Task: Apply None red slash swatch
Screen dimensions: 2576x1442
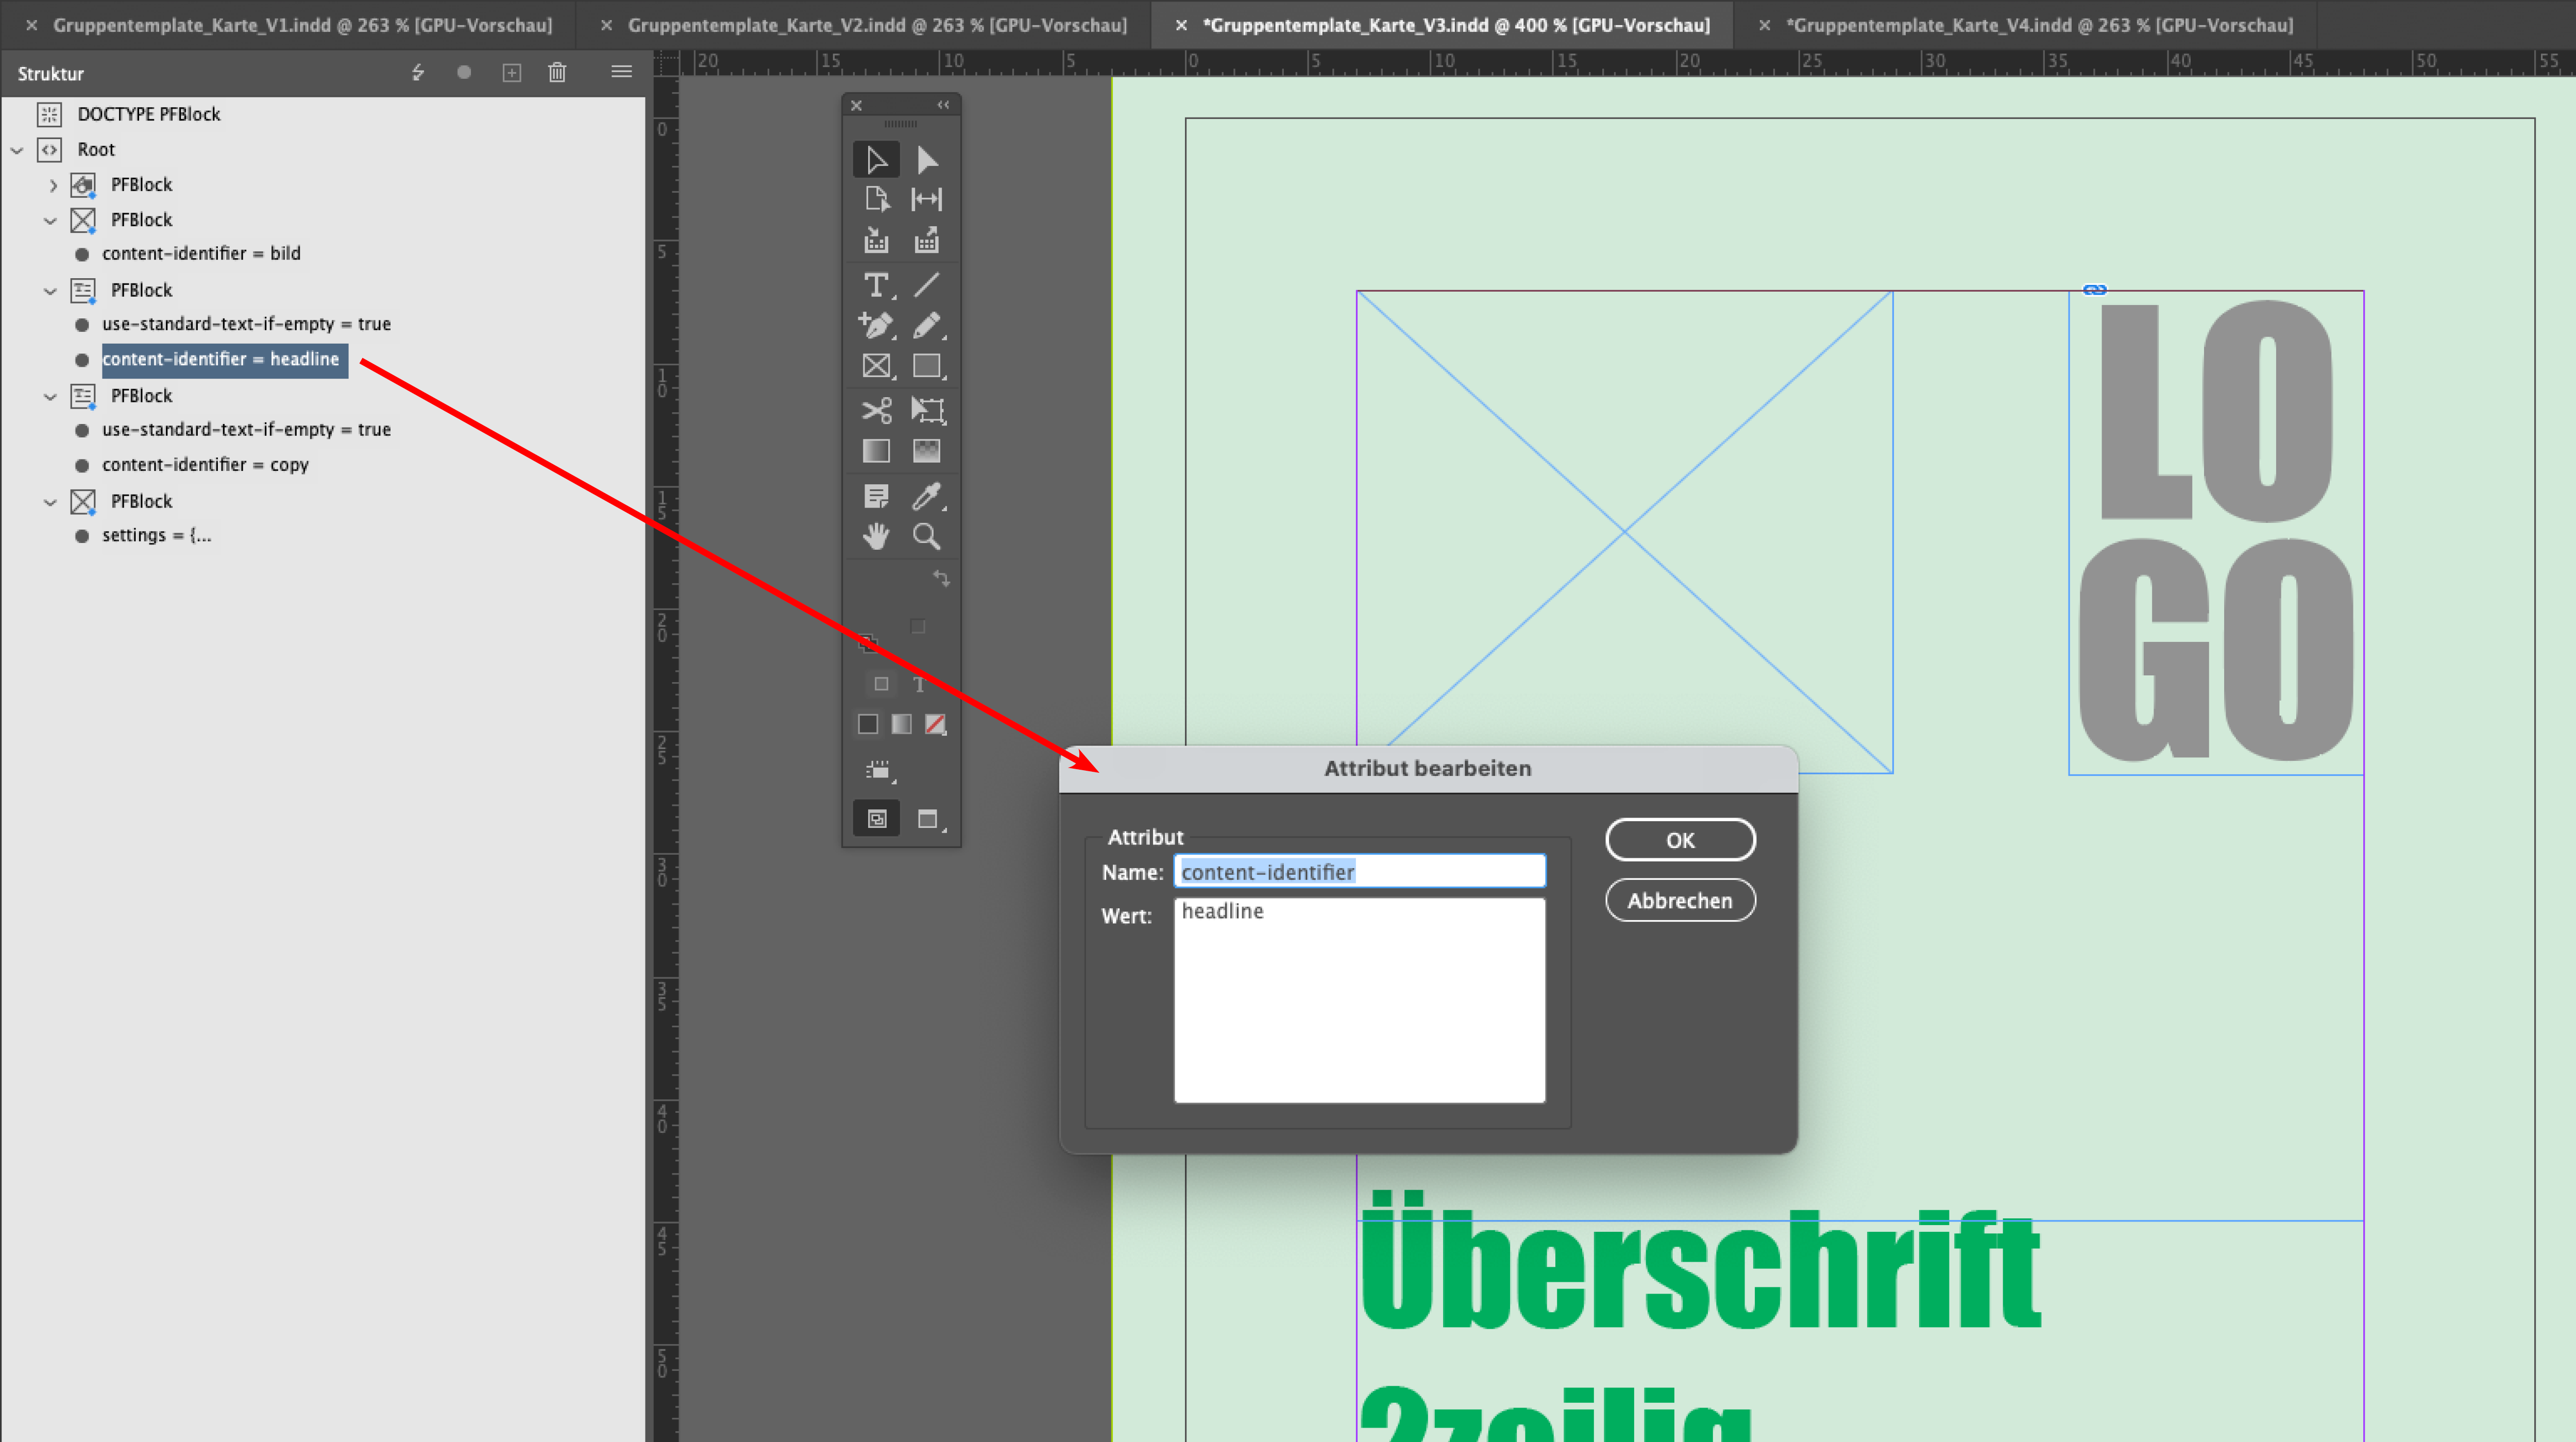Action: point(935,724)
